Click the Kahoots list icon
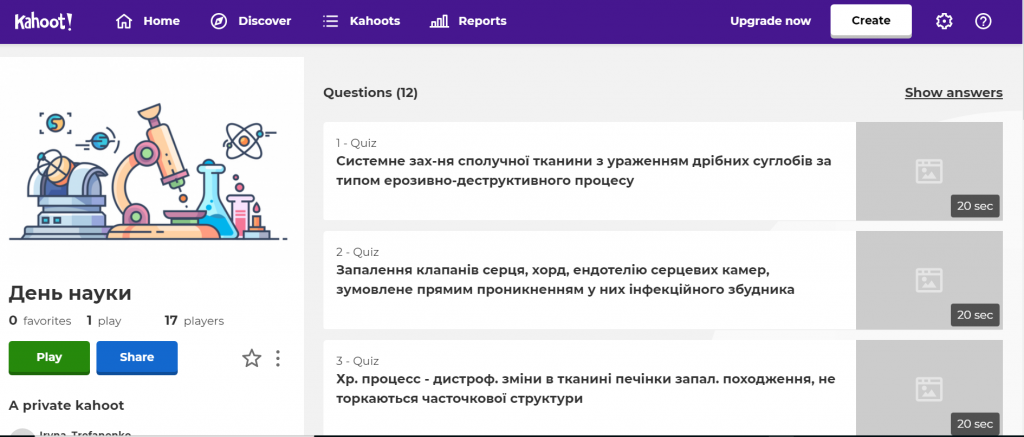 coord(330,22)
